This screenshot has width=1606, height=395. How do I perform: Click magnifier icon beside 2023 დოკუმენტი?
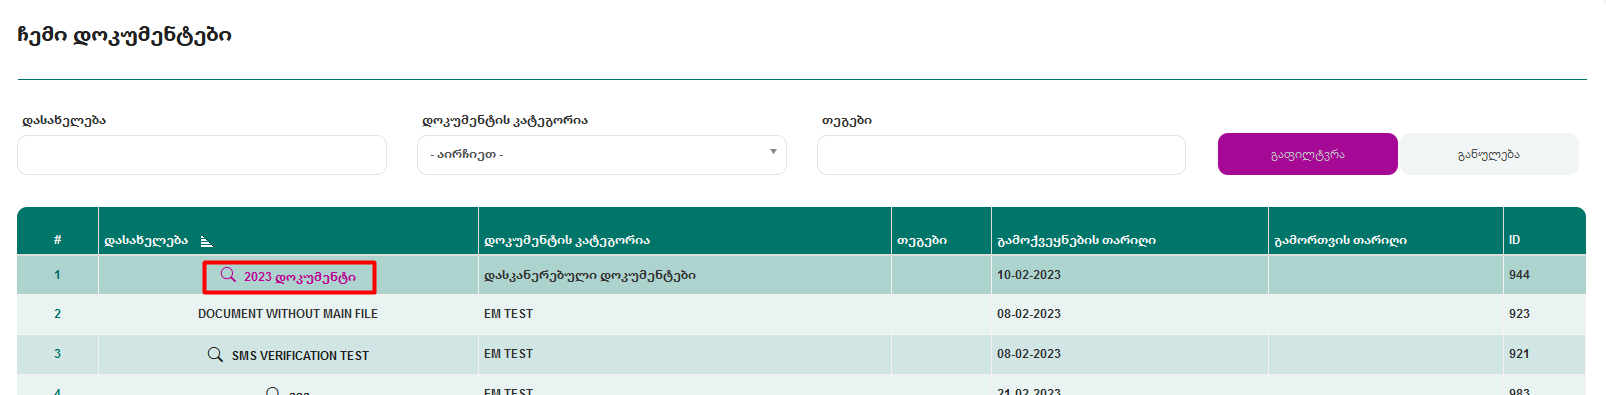228,275
